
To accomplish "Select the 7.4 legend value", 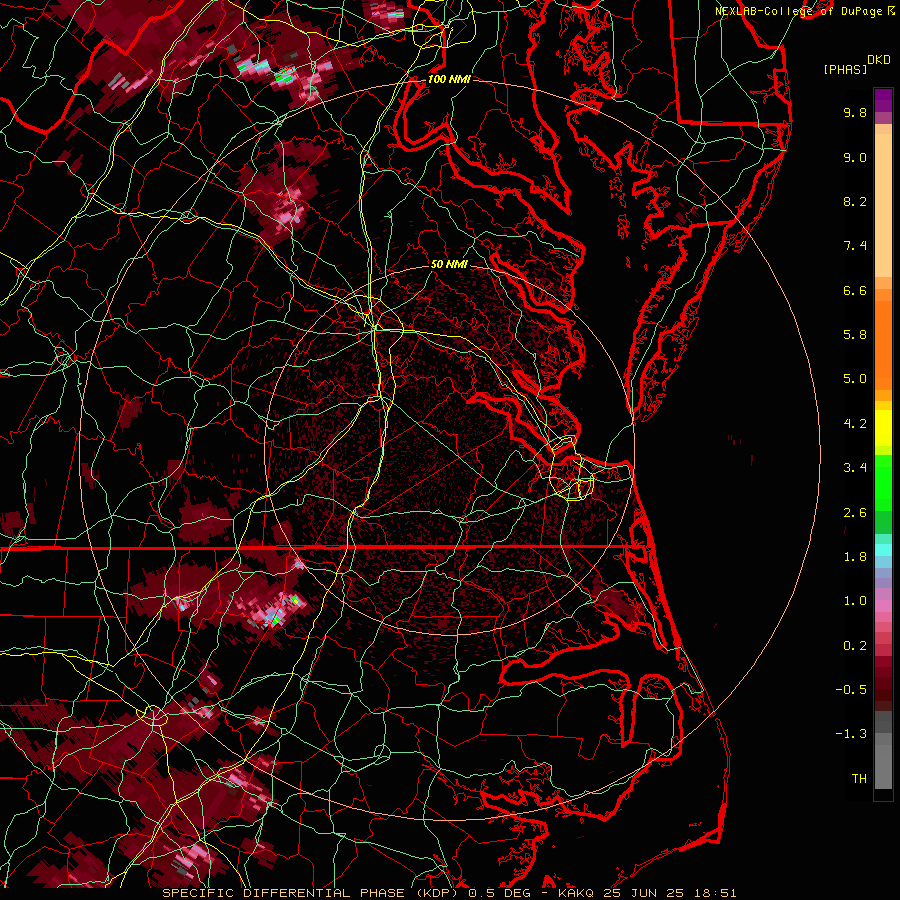I will coord(855,246).
